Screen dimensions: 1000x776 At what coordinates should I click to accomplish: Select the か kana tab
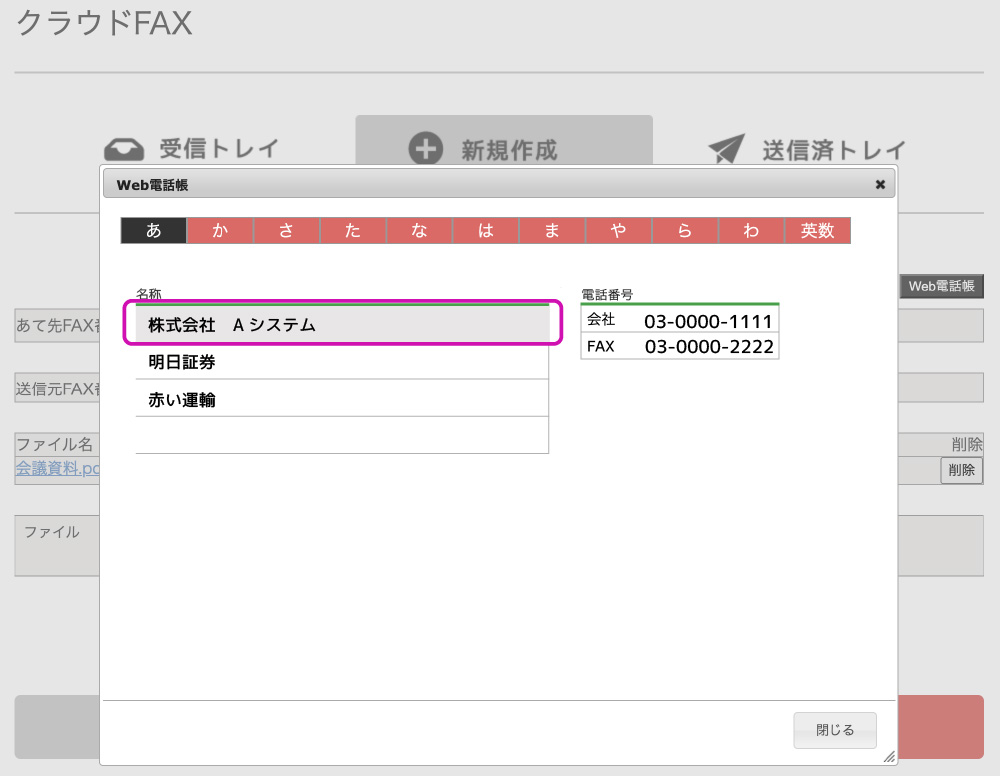220,230
